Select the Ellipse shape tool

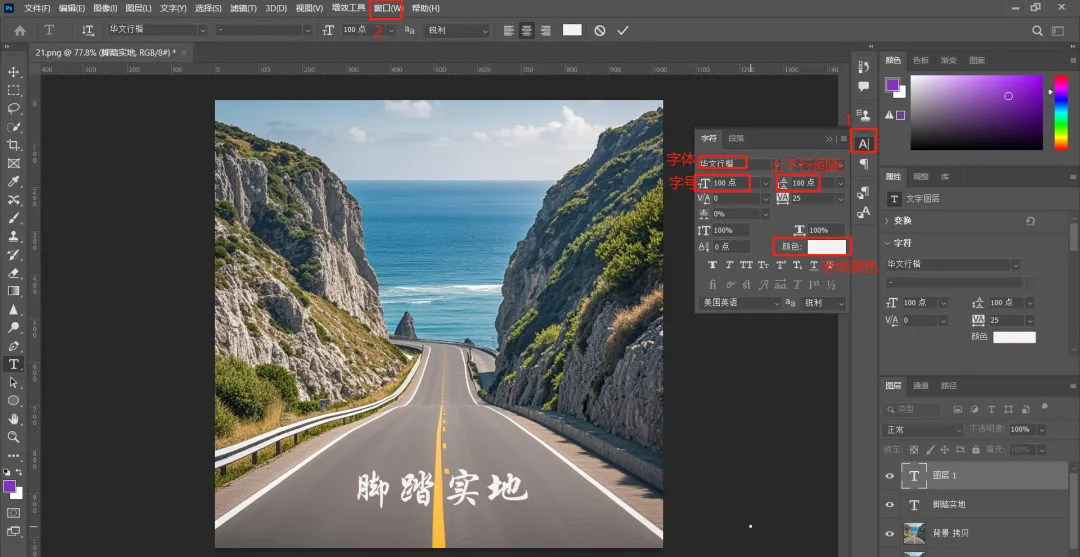point(13,401)
